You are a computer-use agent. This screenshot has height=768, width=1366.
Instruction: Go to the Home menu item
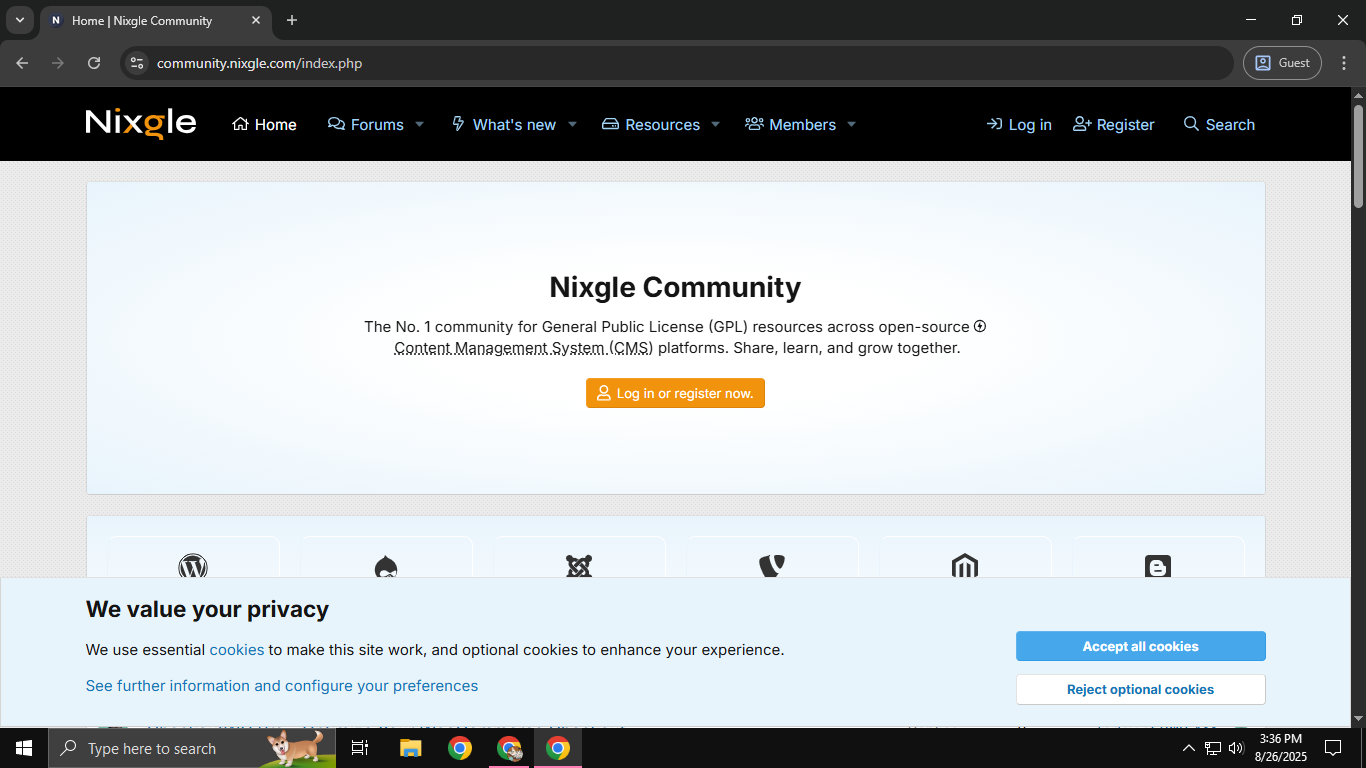[x=264, y=124]
